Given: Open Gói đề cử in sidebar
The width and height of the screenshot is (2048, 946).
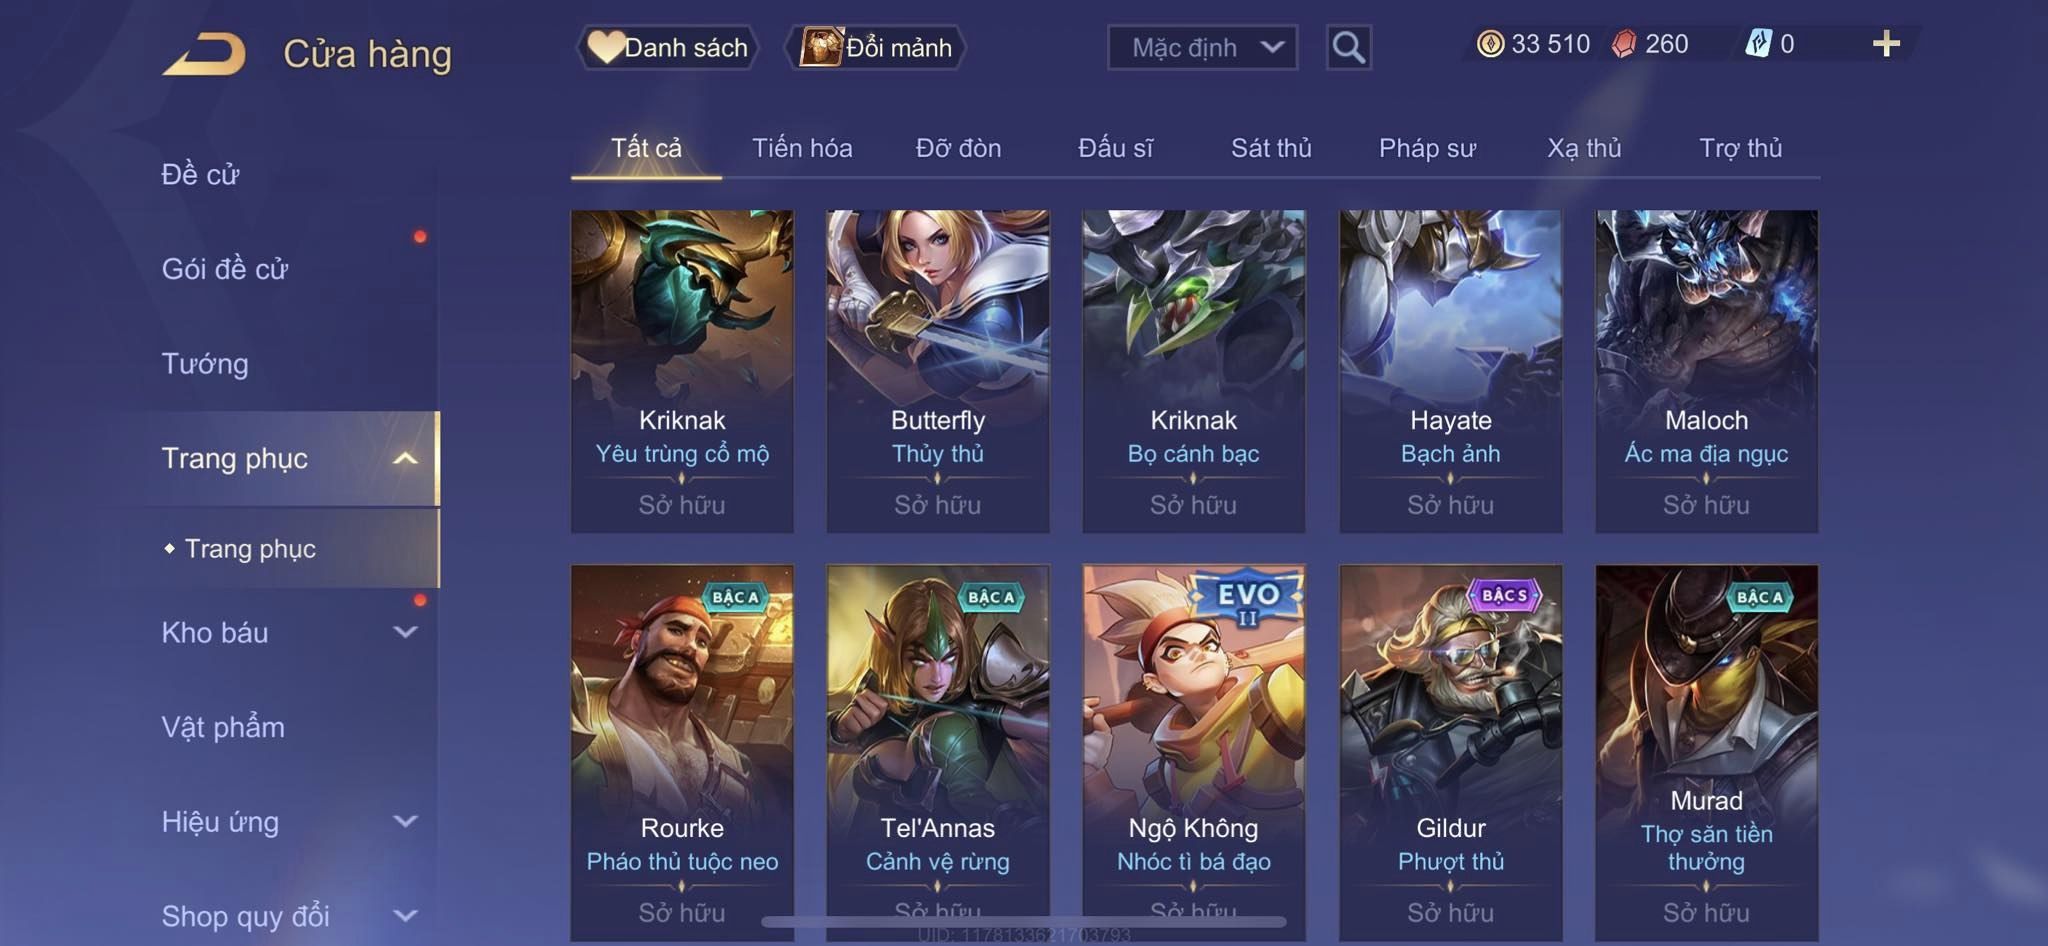Looking at the screenshot, I should [x=225, y=269].
